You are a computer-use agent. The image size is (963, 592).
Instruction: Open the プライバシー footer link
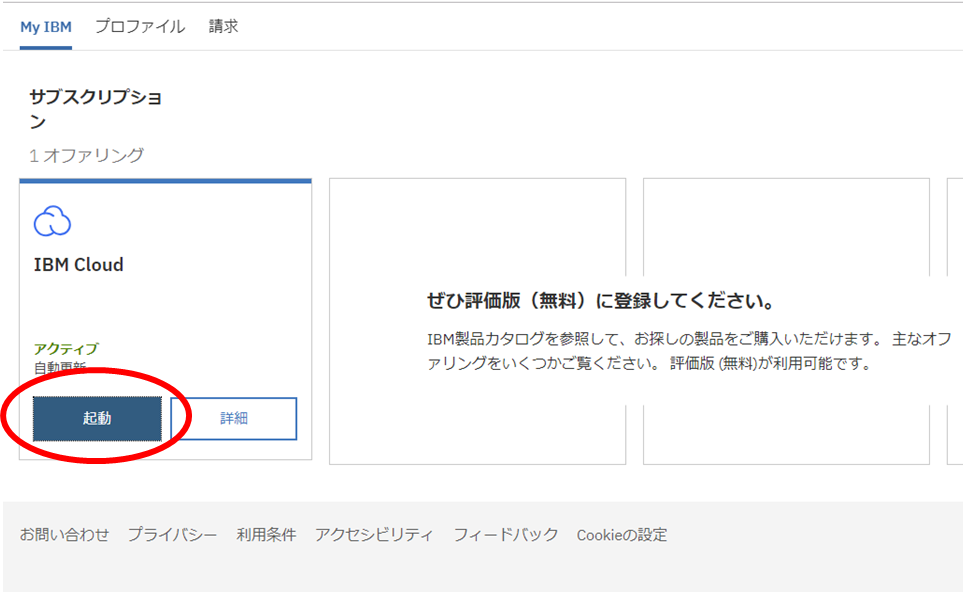pyautogui.click(x=173, y=535)
